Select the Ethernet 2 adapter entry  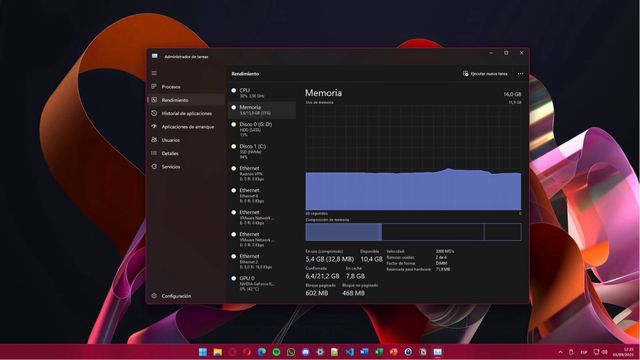tap(262, 261)
